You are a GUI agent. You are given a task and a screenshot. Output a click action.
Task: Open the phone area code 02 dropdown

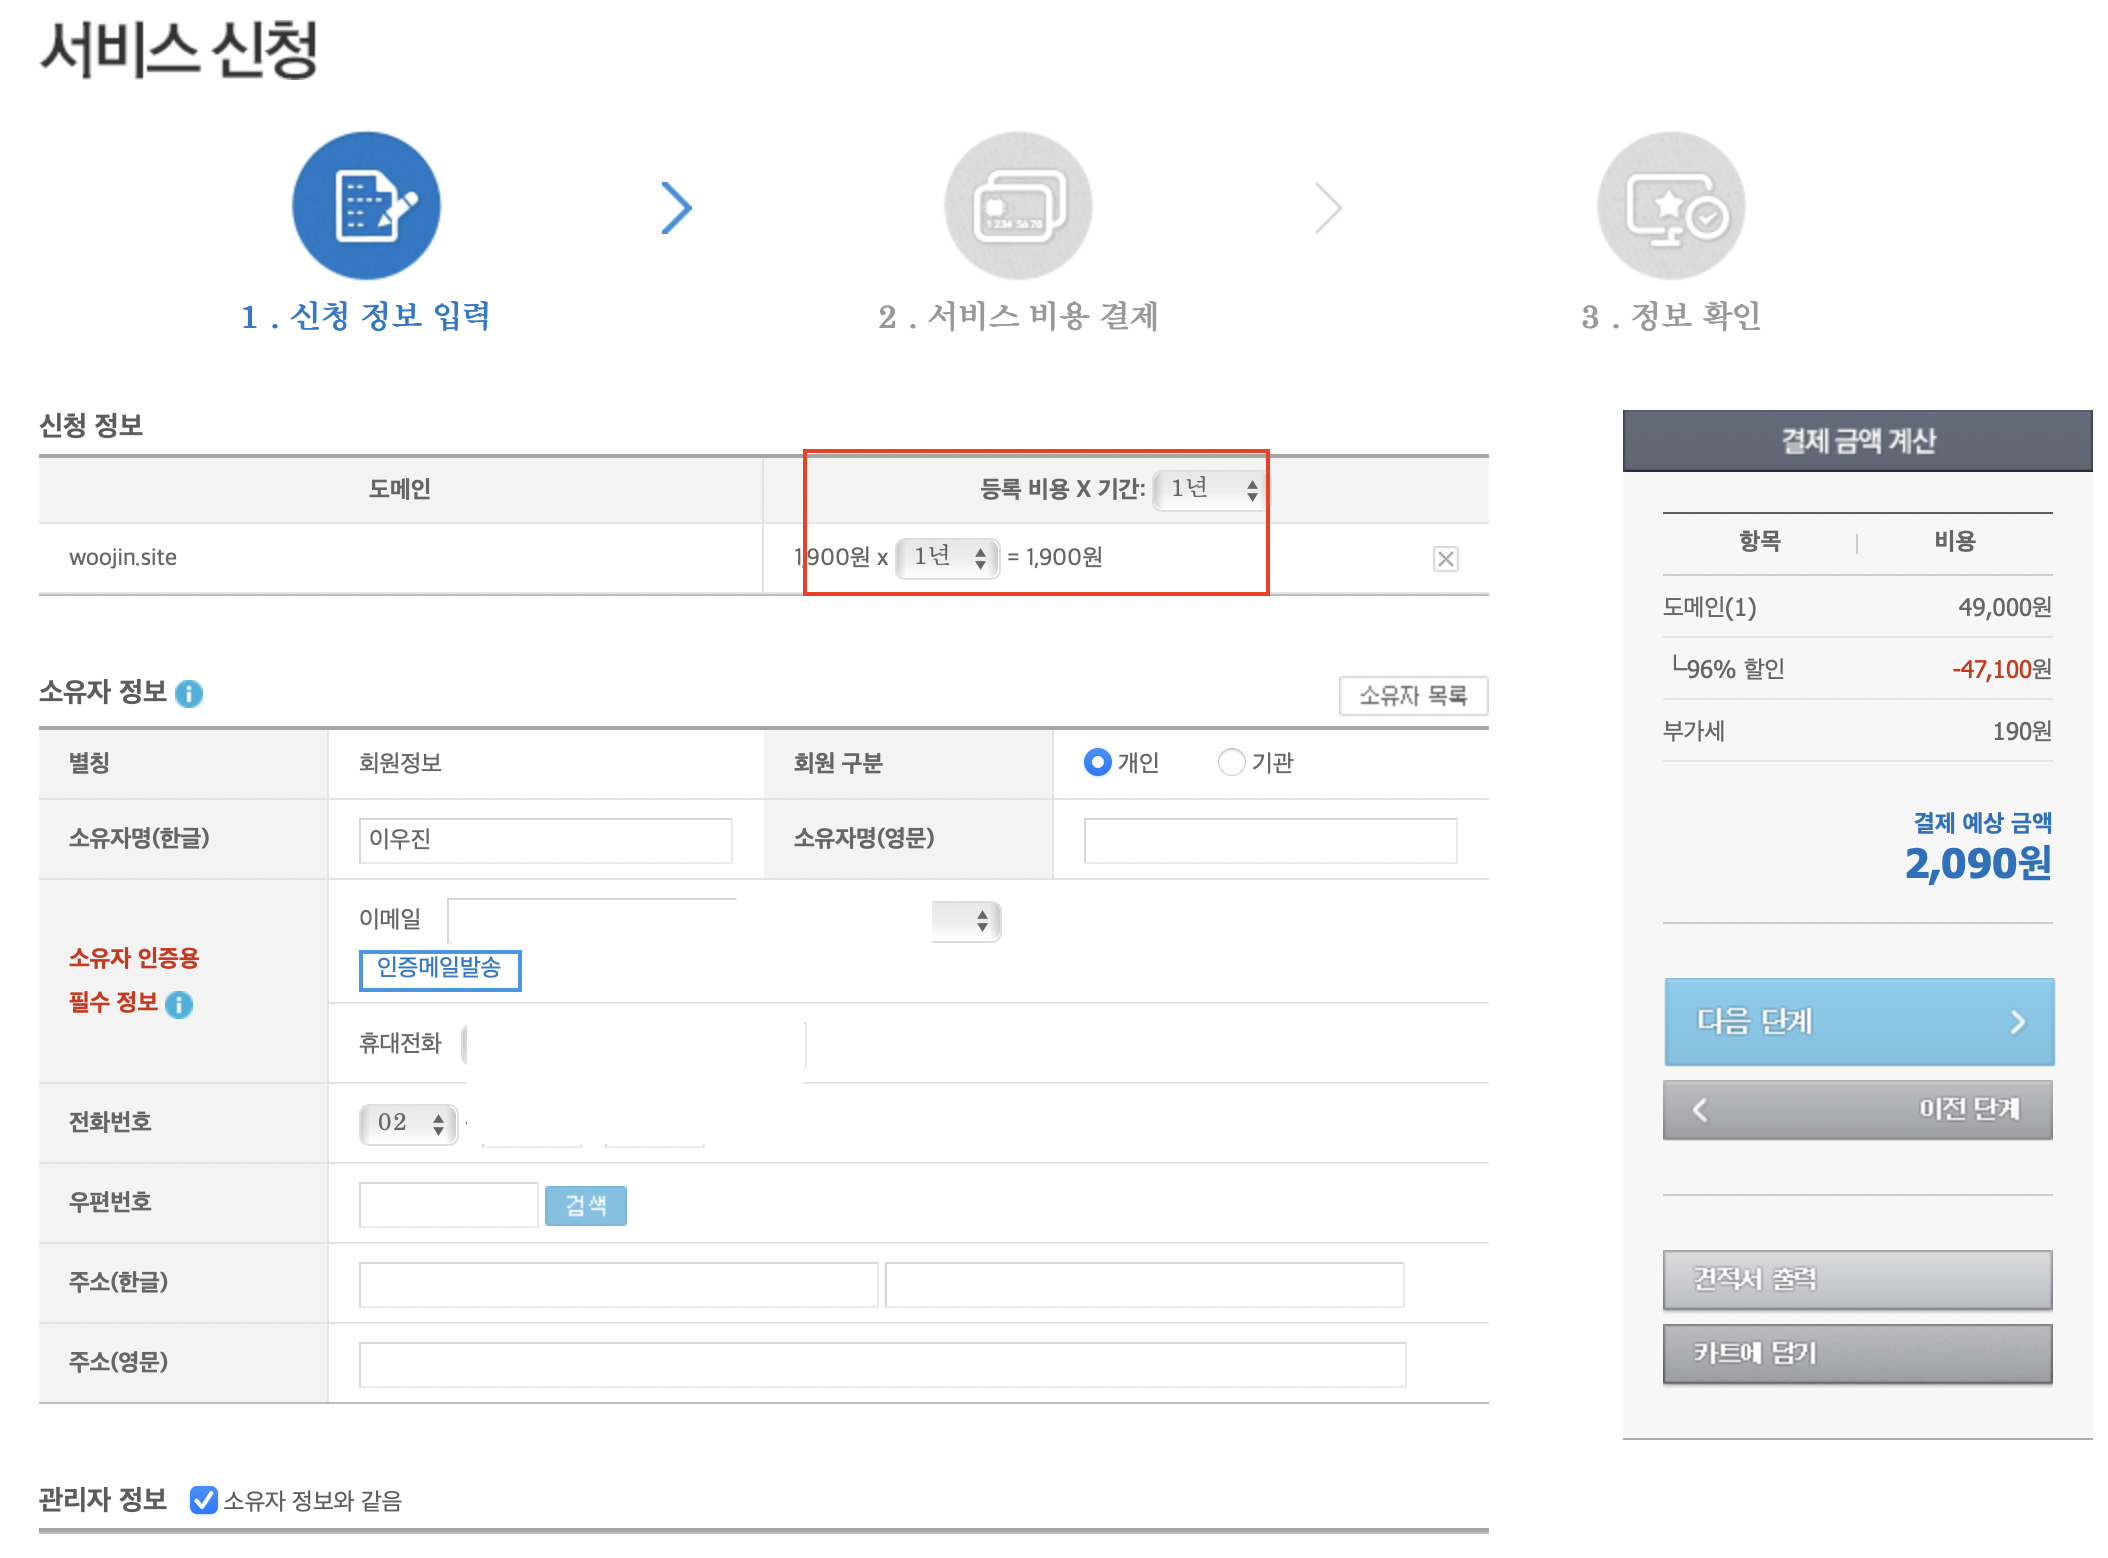[409, 1123]
